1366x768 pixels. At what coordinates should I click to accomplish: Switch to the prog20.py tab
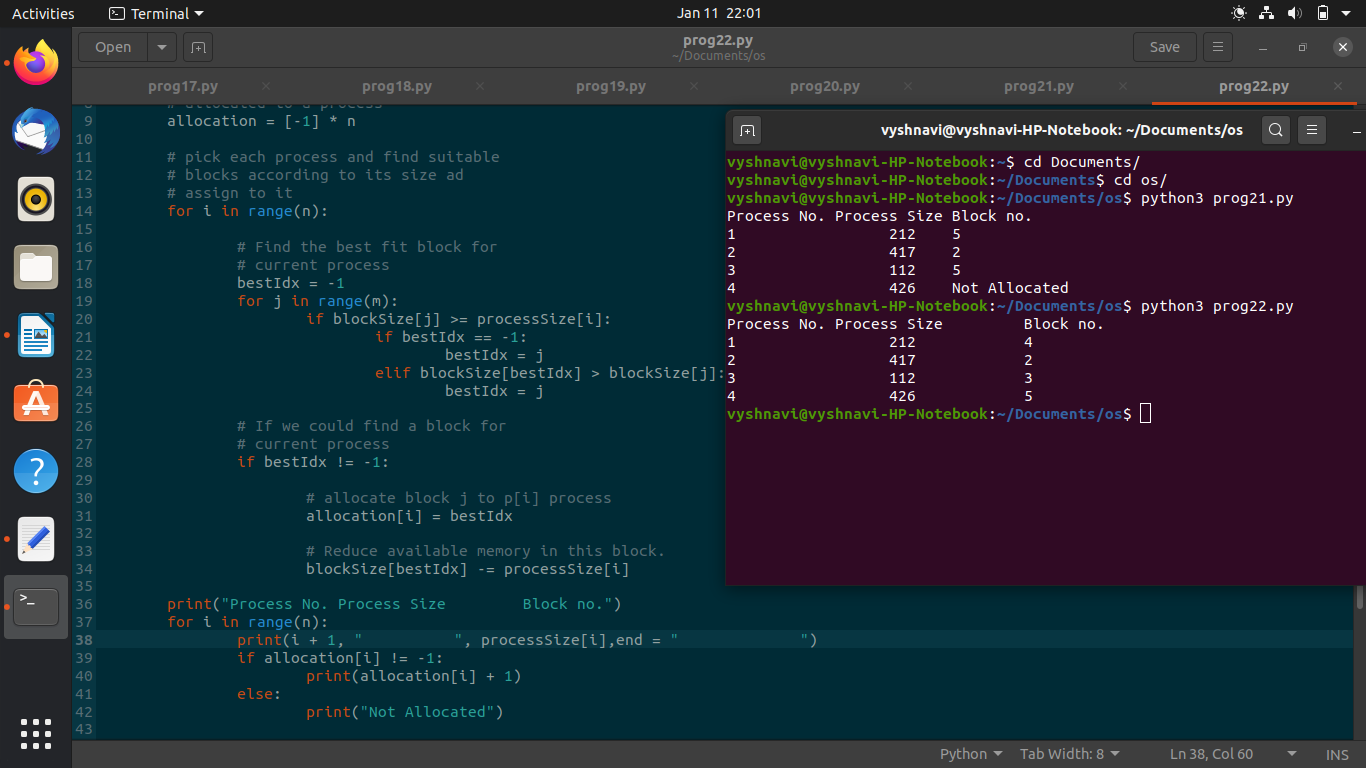[825, 86]
